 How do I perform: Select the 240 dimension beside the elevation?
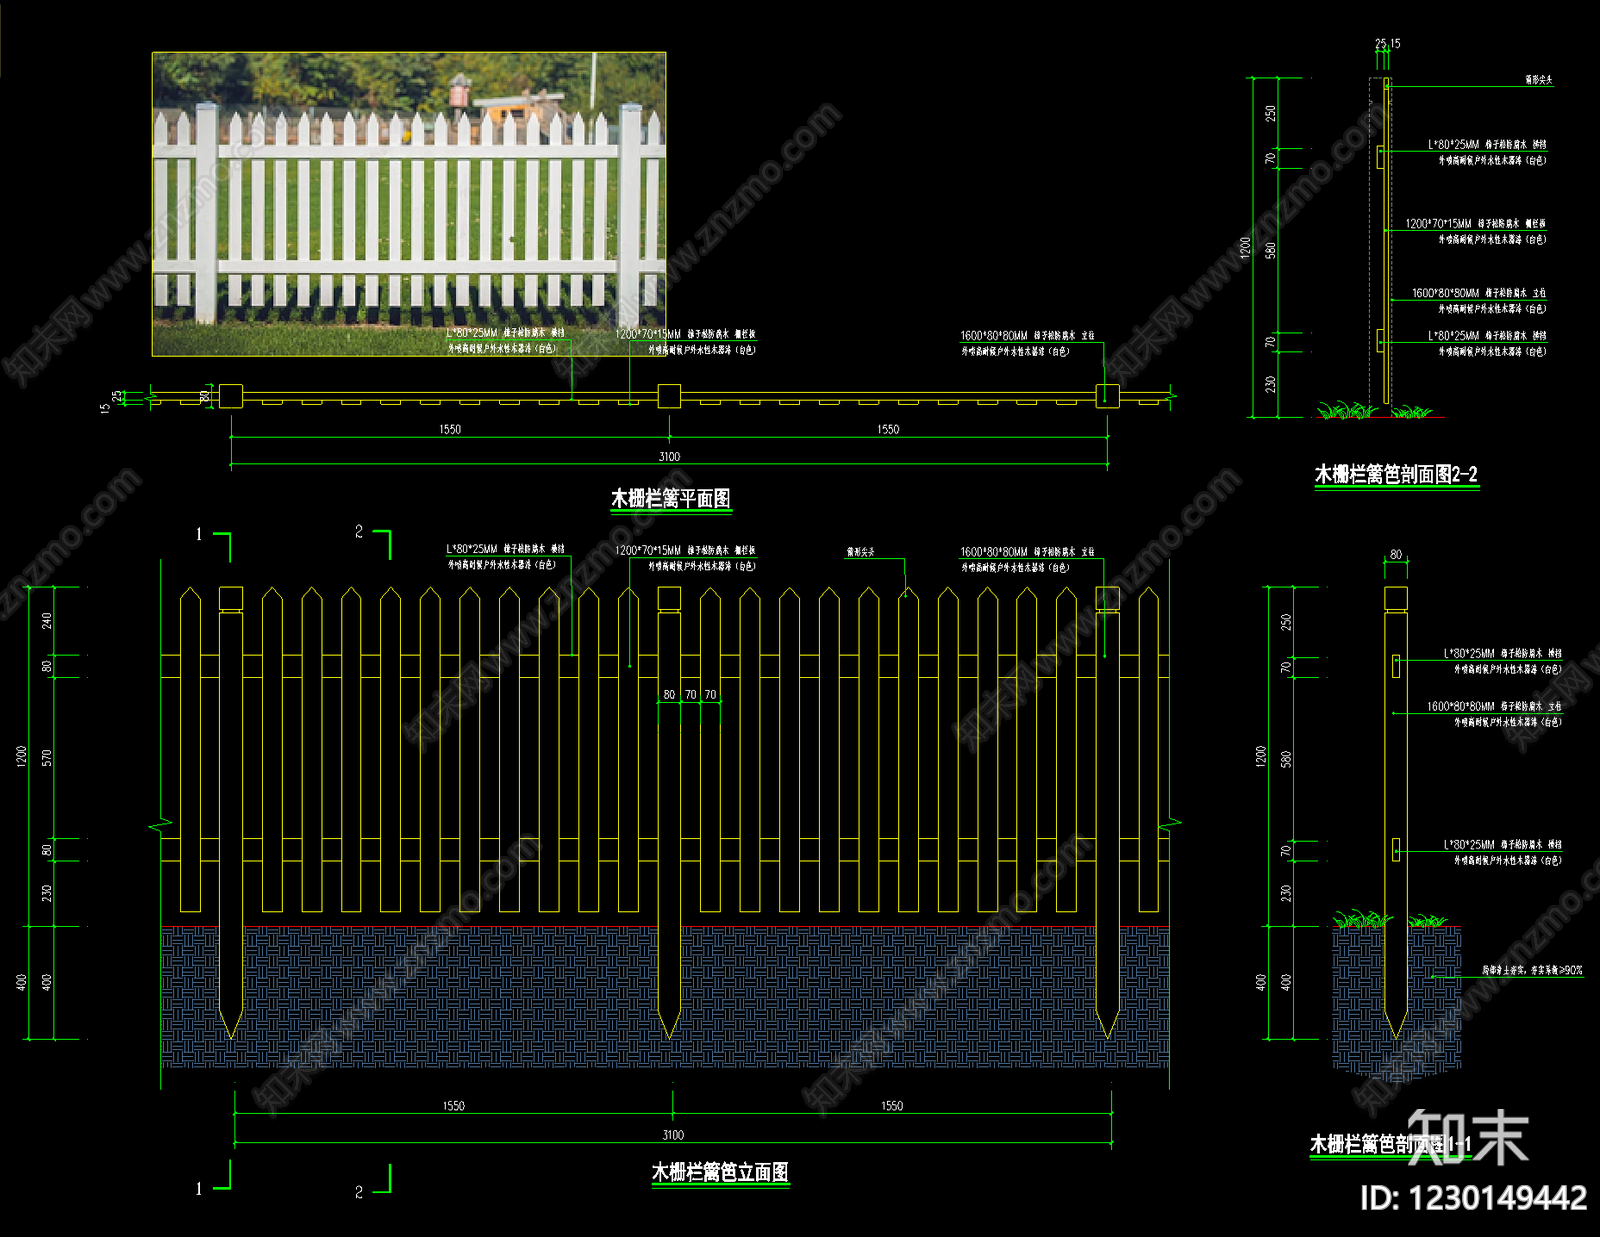pos(47,620)
